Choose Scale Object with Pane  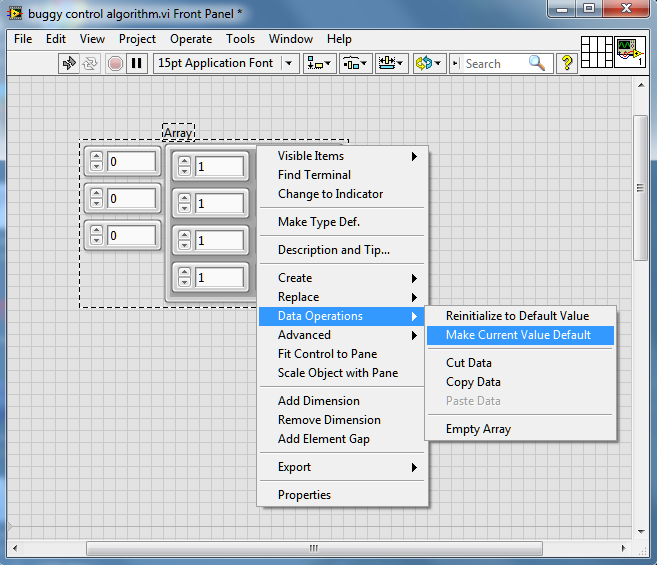pos(344,373)
